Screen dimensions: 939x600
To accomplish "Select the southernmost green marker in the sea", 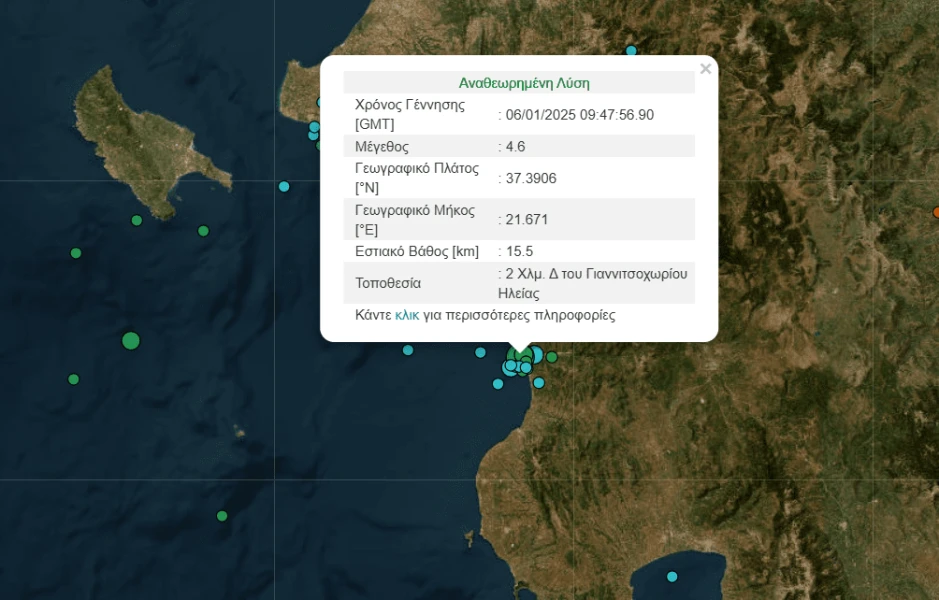I will (x=222, y=516).
